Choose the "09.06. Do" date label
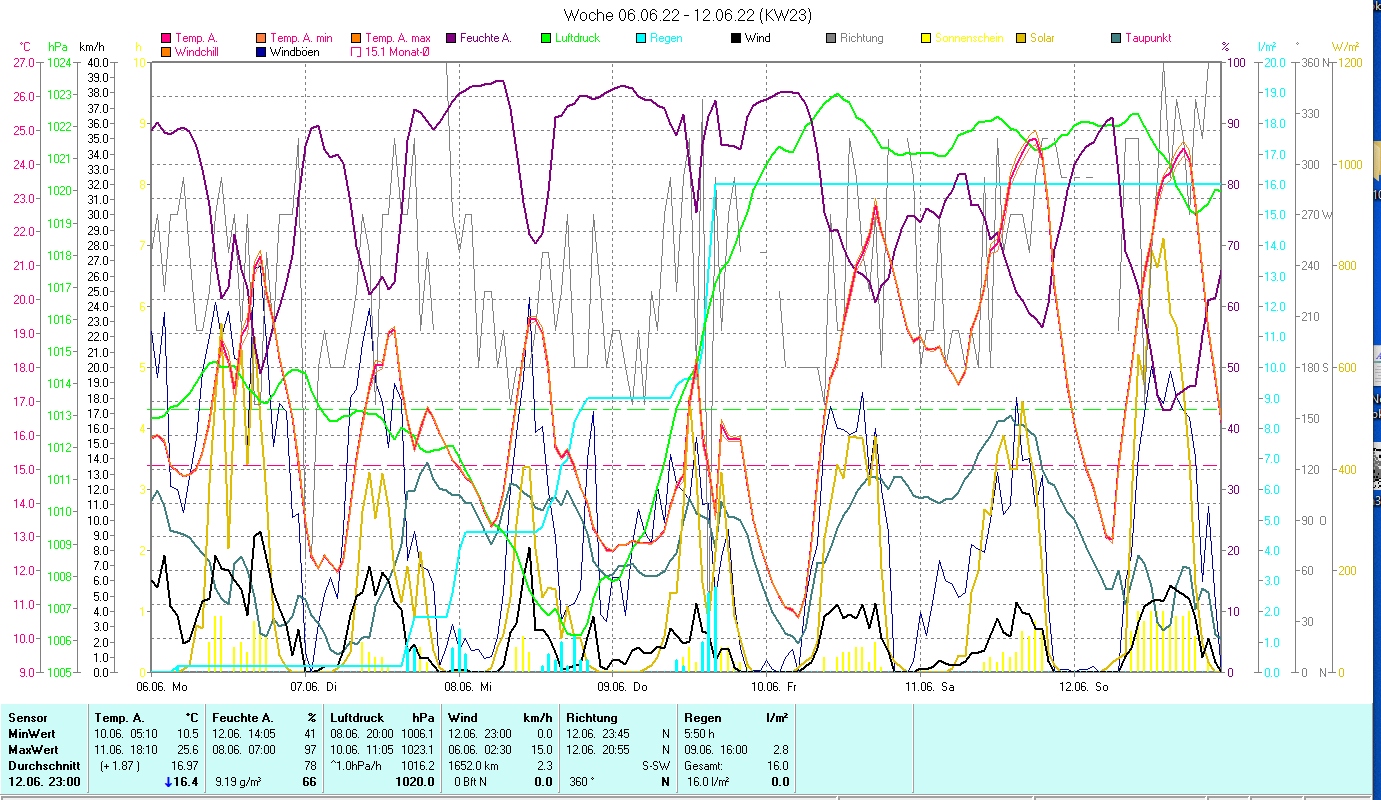The width and height of the screenshot is (1381, 800). tap(622, 687)
